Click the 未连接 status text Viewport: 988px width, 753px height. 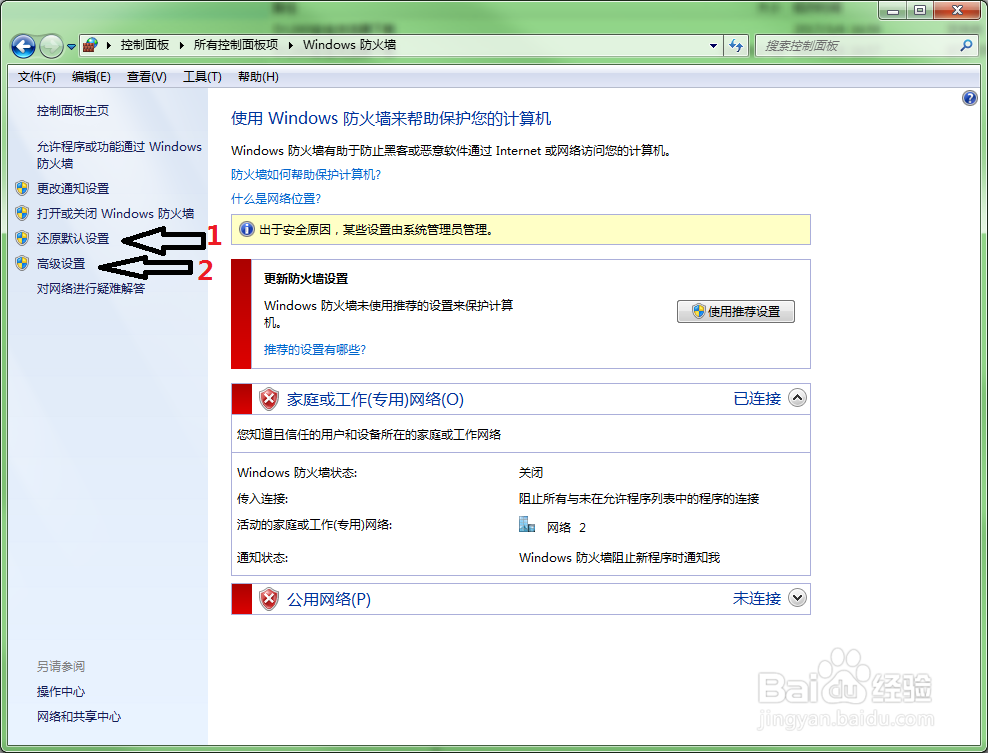pos(757,598)
